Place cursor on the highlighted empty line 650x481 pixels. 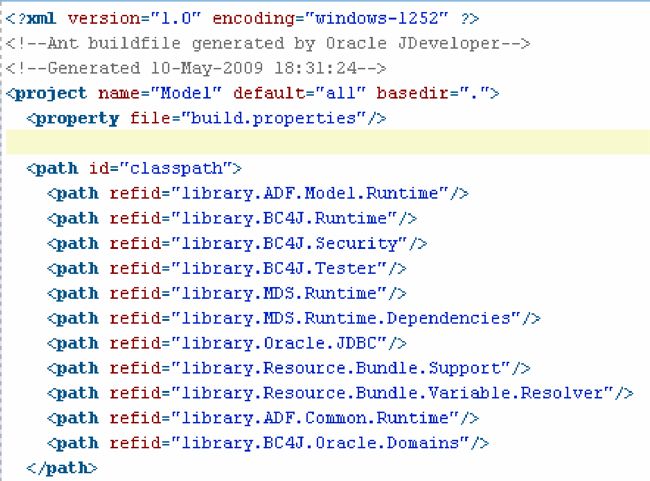327,142
